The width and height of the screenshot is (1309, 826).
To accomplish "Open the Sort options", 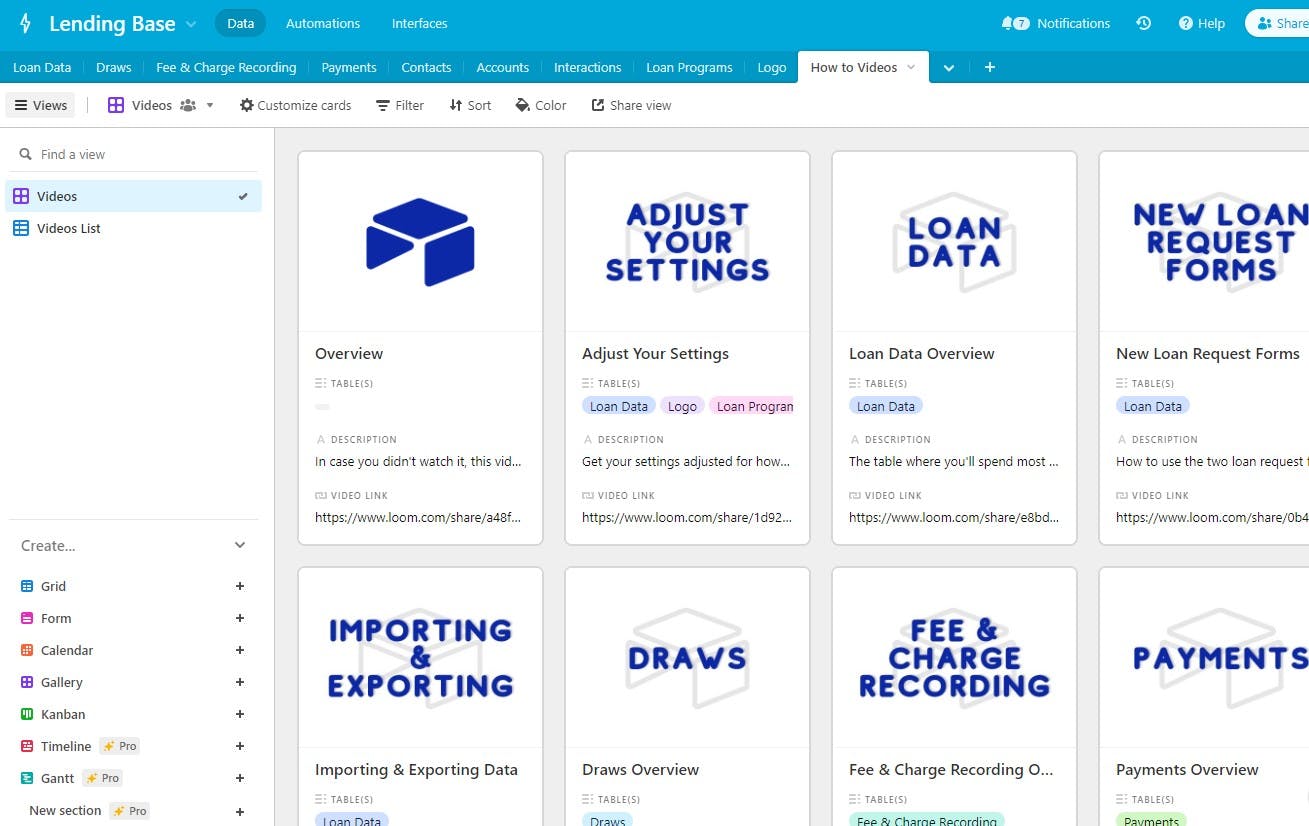I will click(470, 105).
